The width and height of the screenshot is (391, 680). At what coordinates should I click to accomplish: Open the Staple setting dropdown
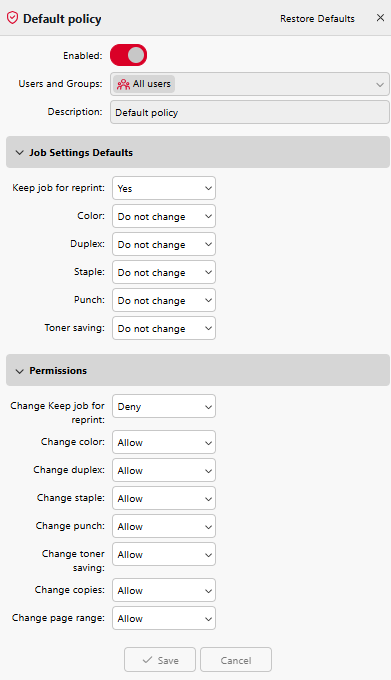pos(164,272)
